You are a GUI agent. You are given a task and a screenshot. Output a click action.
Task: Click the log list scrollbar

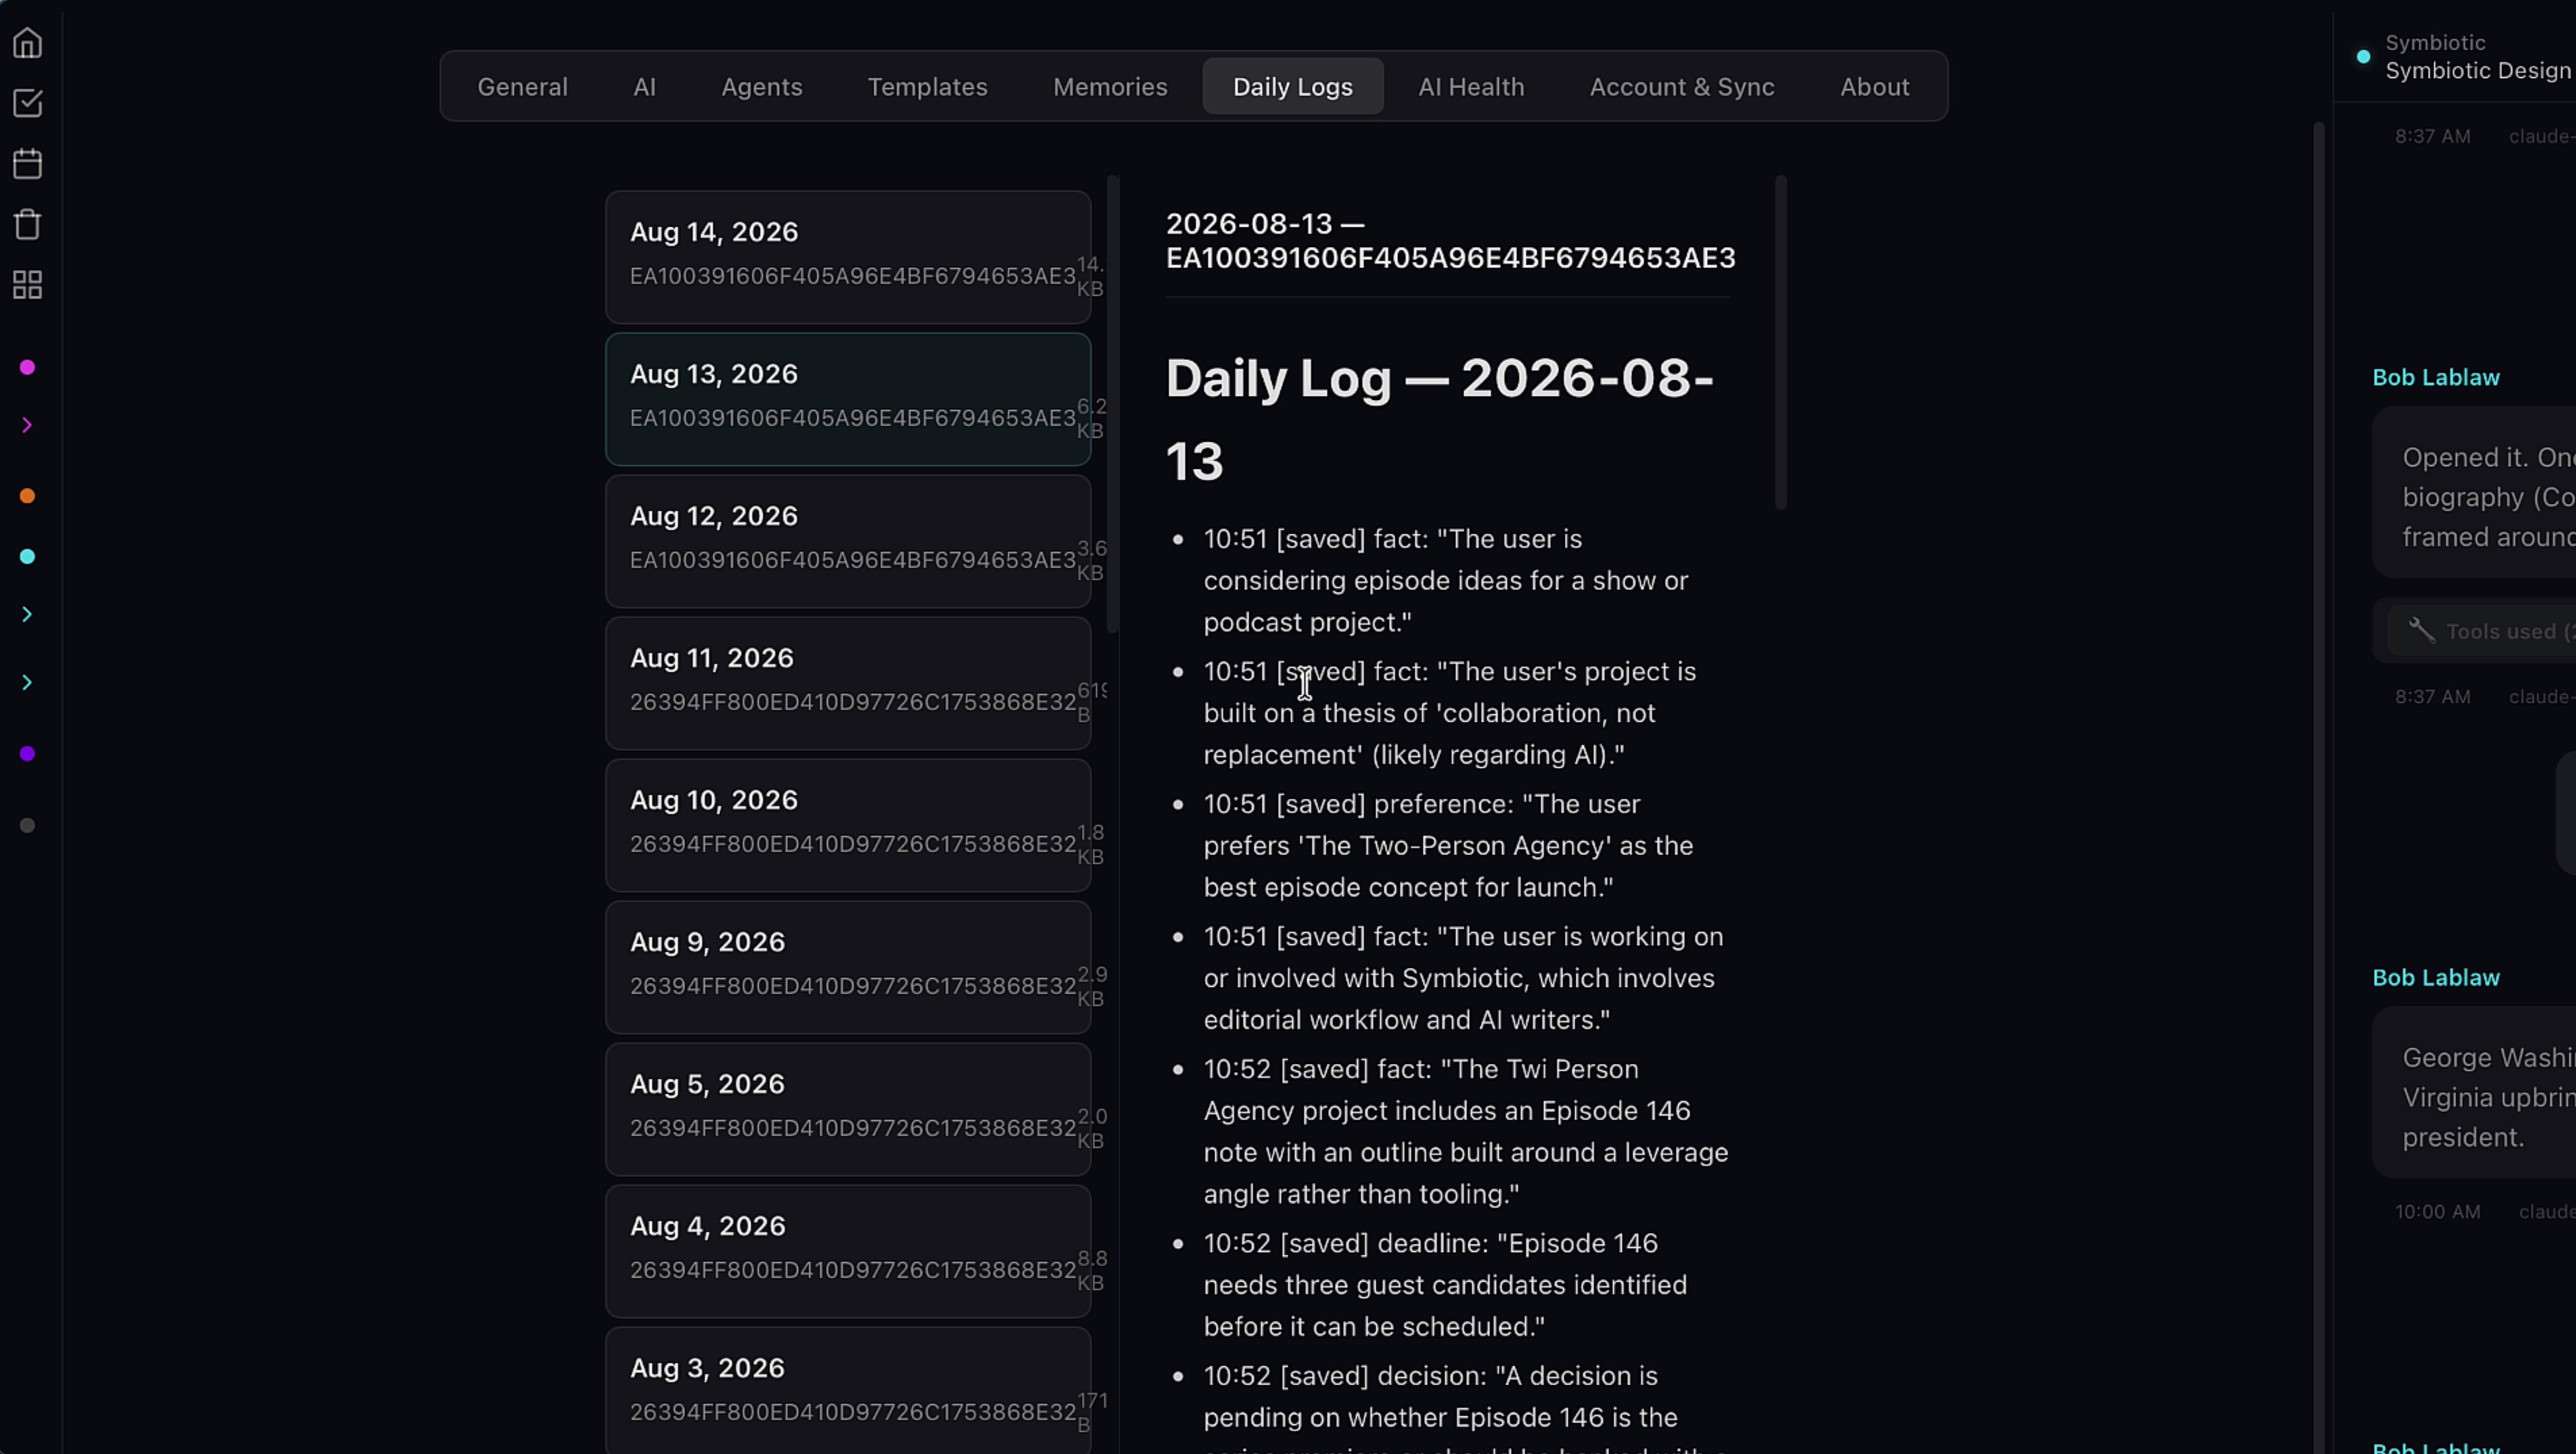click(1112, 404)
